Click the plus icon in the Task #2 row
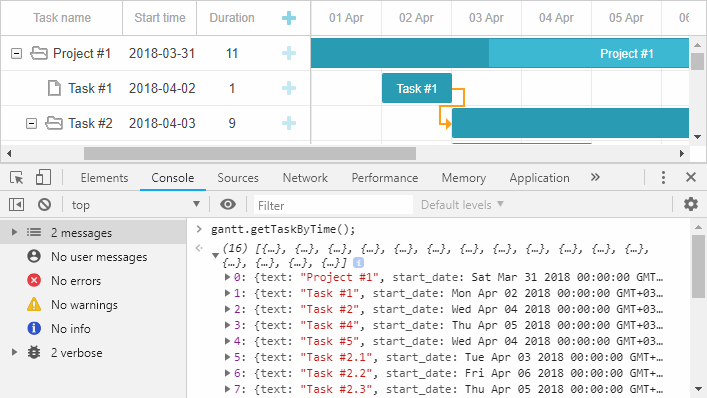 (289, 123)
